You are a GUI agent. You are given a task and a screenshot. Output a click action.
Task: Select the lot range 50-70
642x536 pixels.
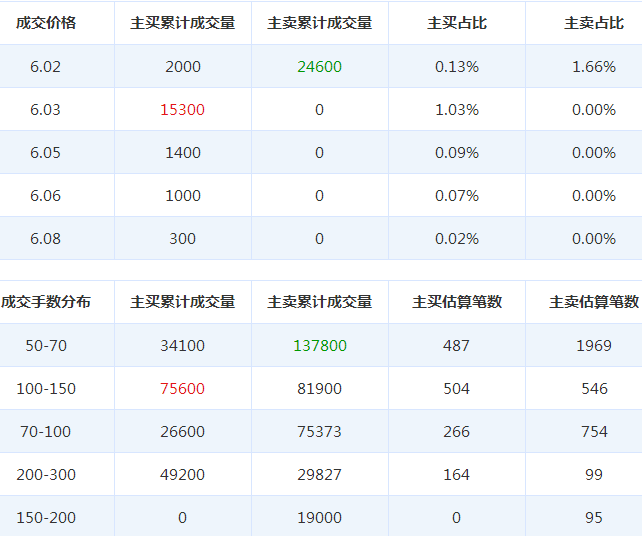click(x=46, y=346)
